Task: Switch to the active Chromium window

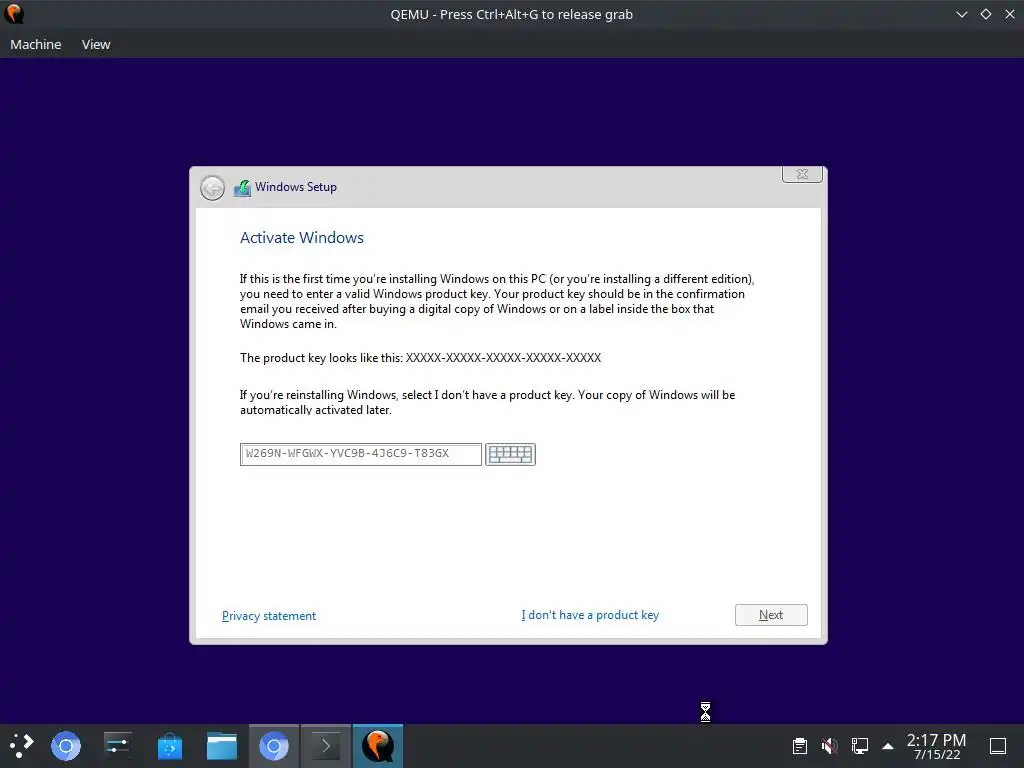Action: click(x=274, y=746)
